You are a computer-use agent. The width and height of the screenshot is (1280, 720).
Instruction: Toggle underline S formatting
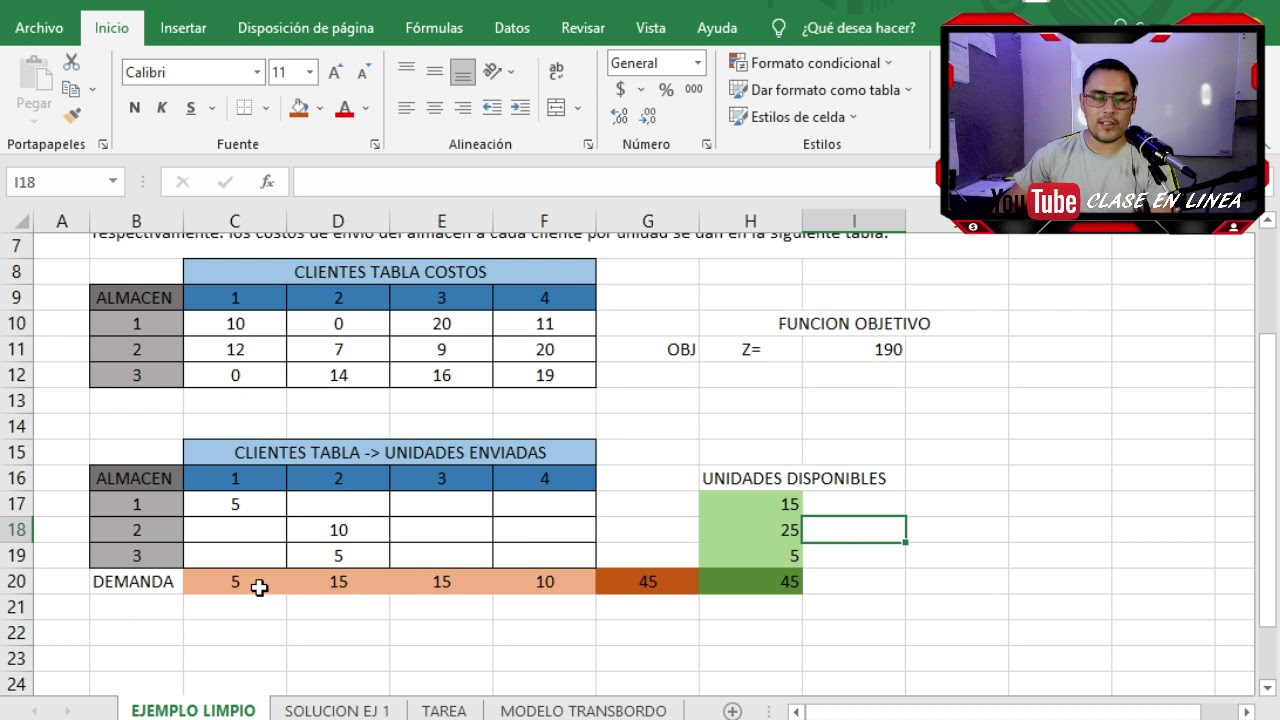[190, 108]
